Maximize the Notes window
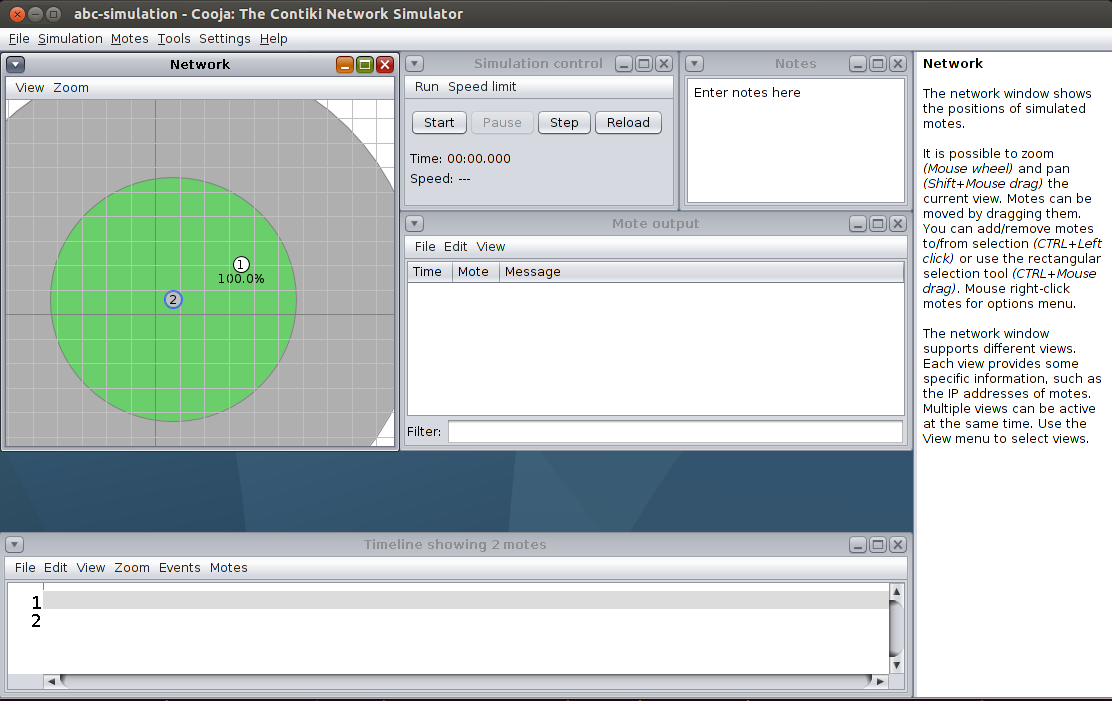 (x=878, y=64)
